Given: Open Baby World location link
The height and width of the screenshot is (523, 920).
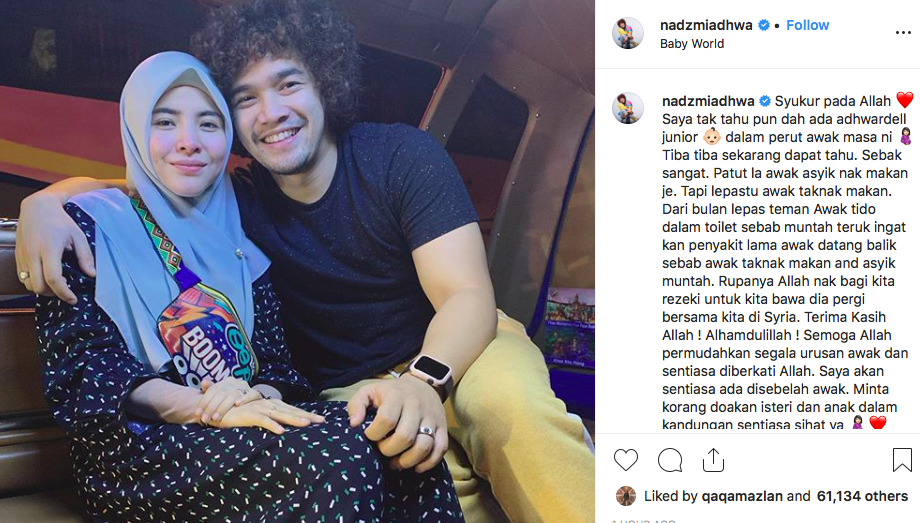Looking at the screenshot, I should pos(692,44).
